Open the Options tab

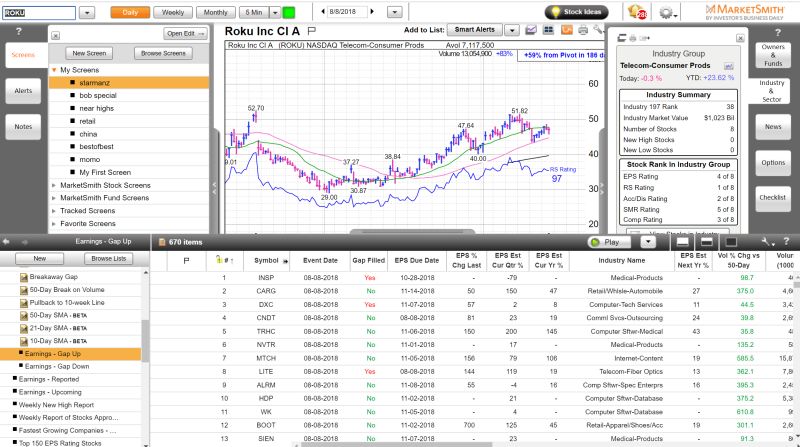[773, 163]
